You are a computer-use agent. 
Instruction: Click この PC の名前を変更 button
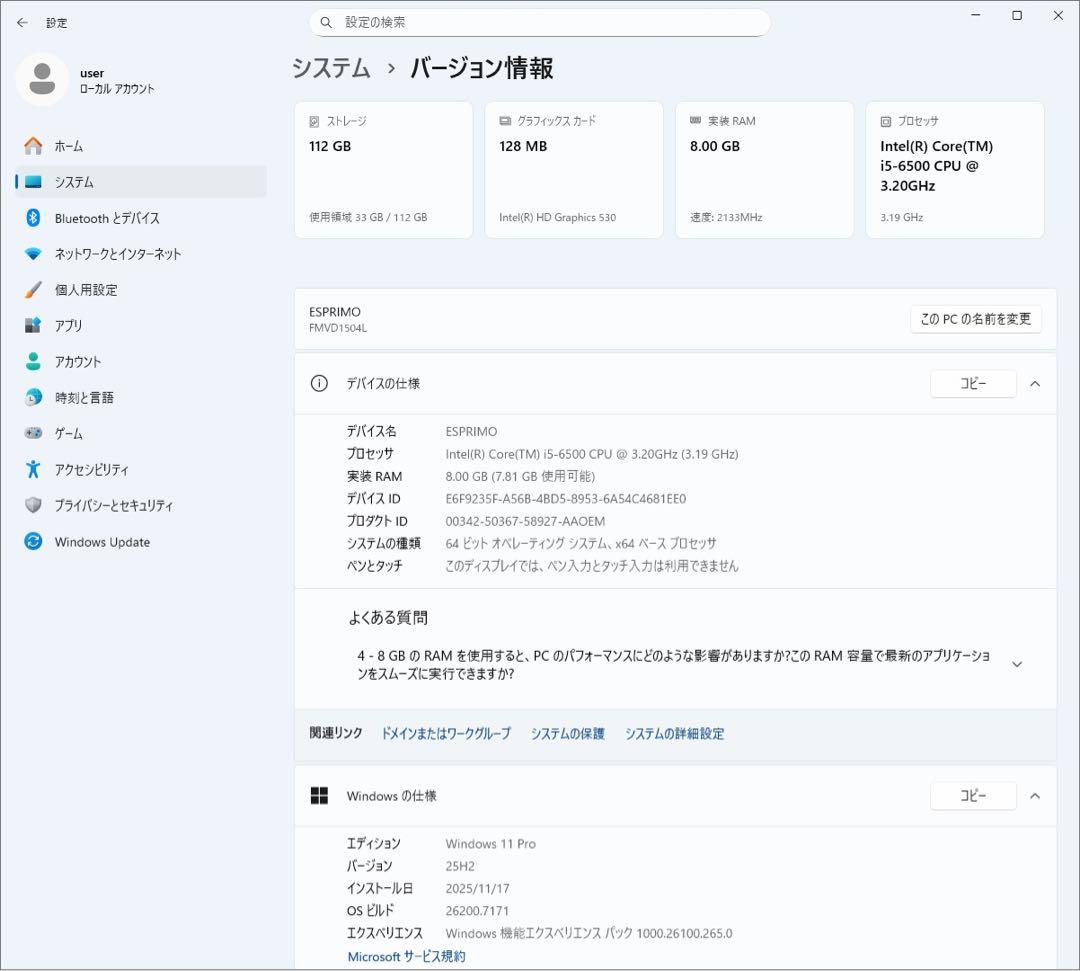click(975, 319)
